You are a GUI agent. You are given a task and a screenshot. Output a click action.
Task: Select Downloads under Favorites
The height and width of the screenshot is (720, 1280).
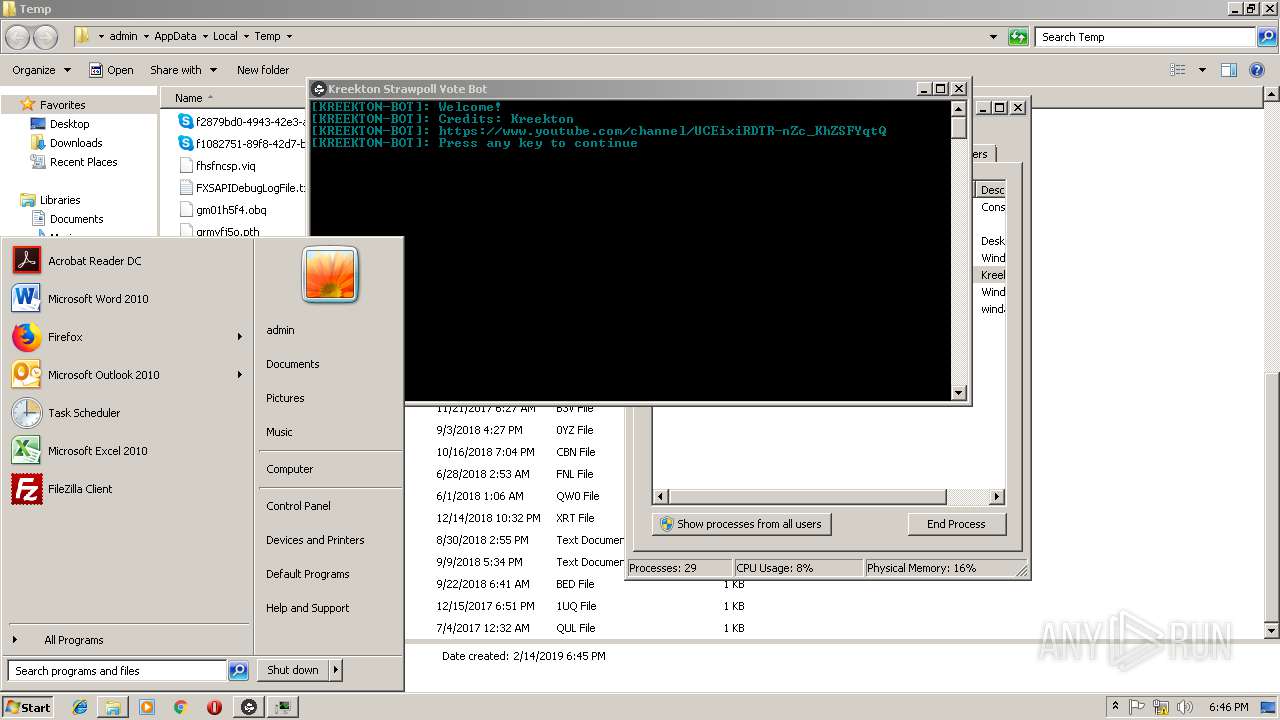76,143
